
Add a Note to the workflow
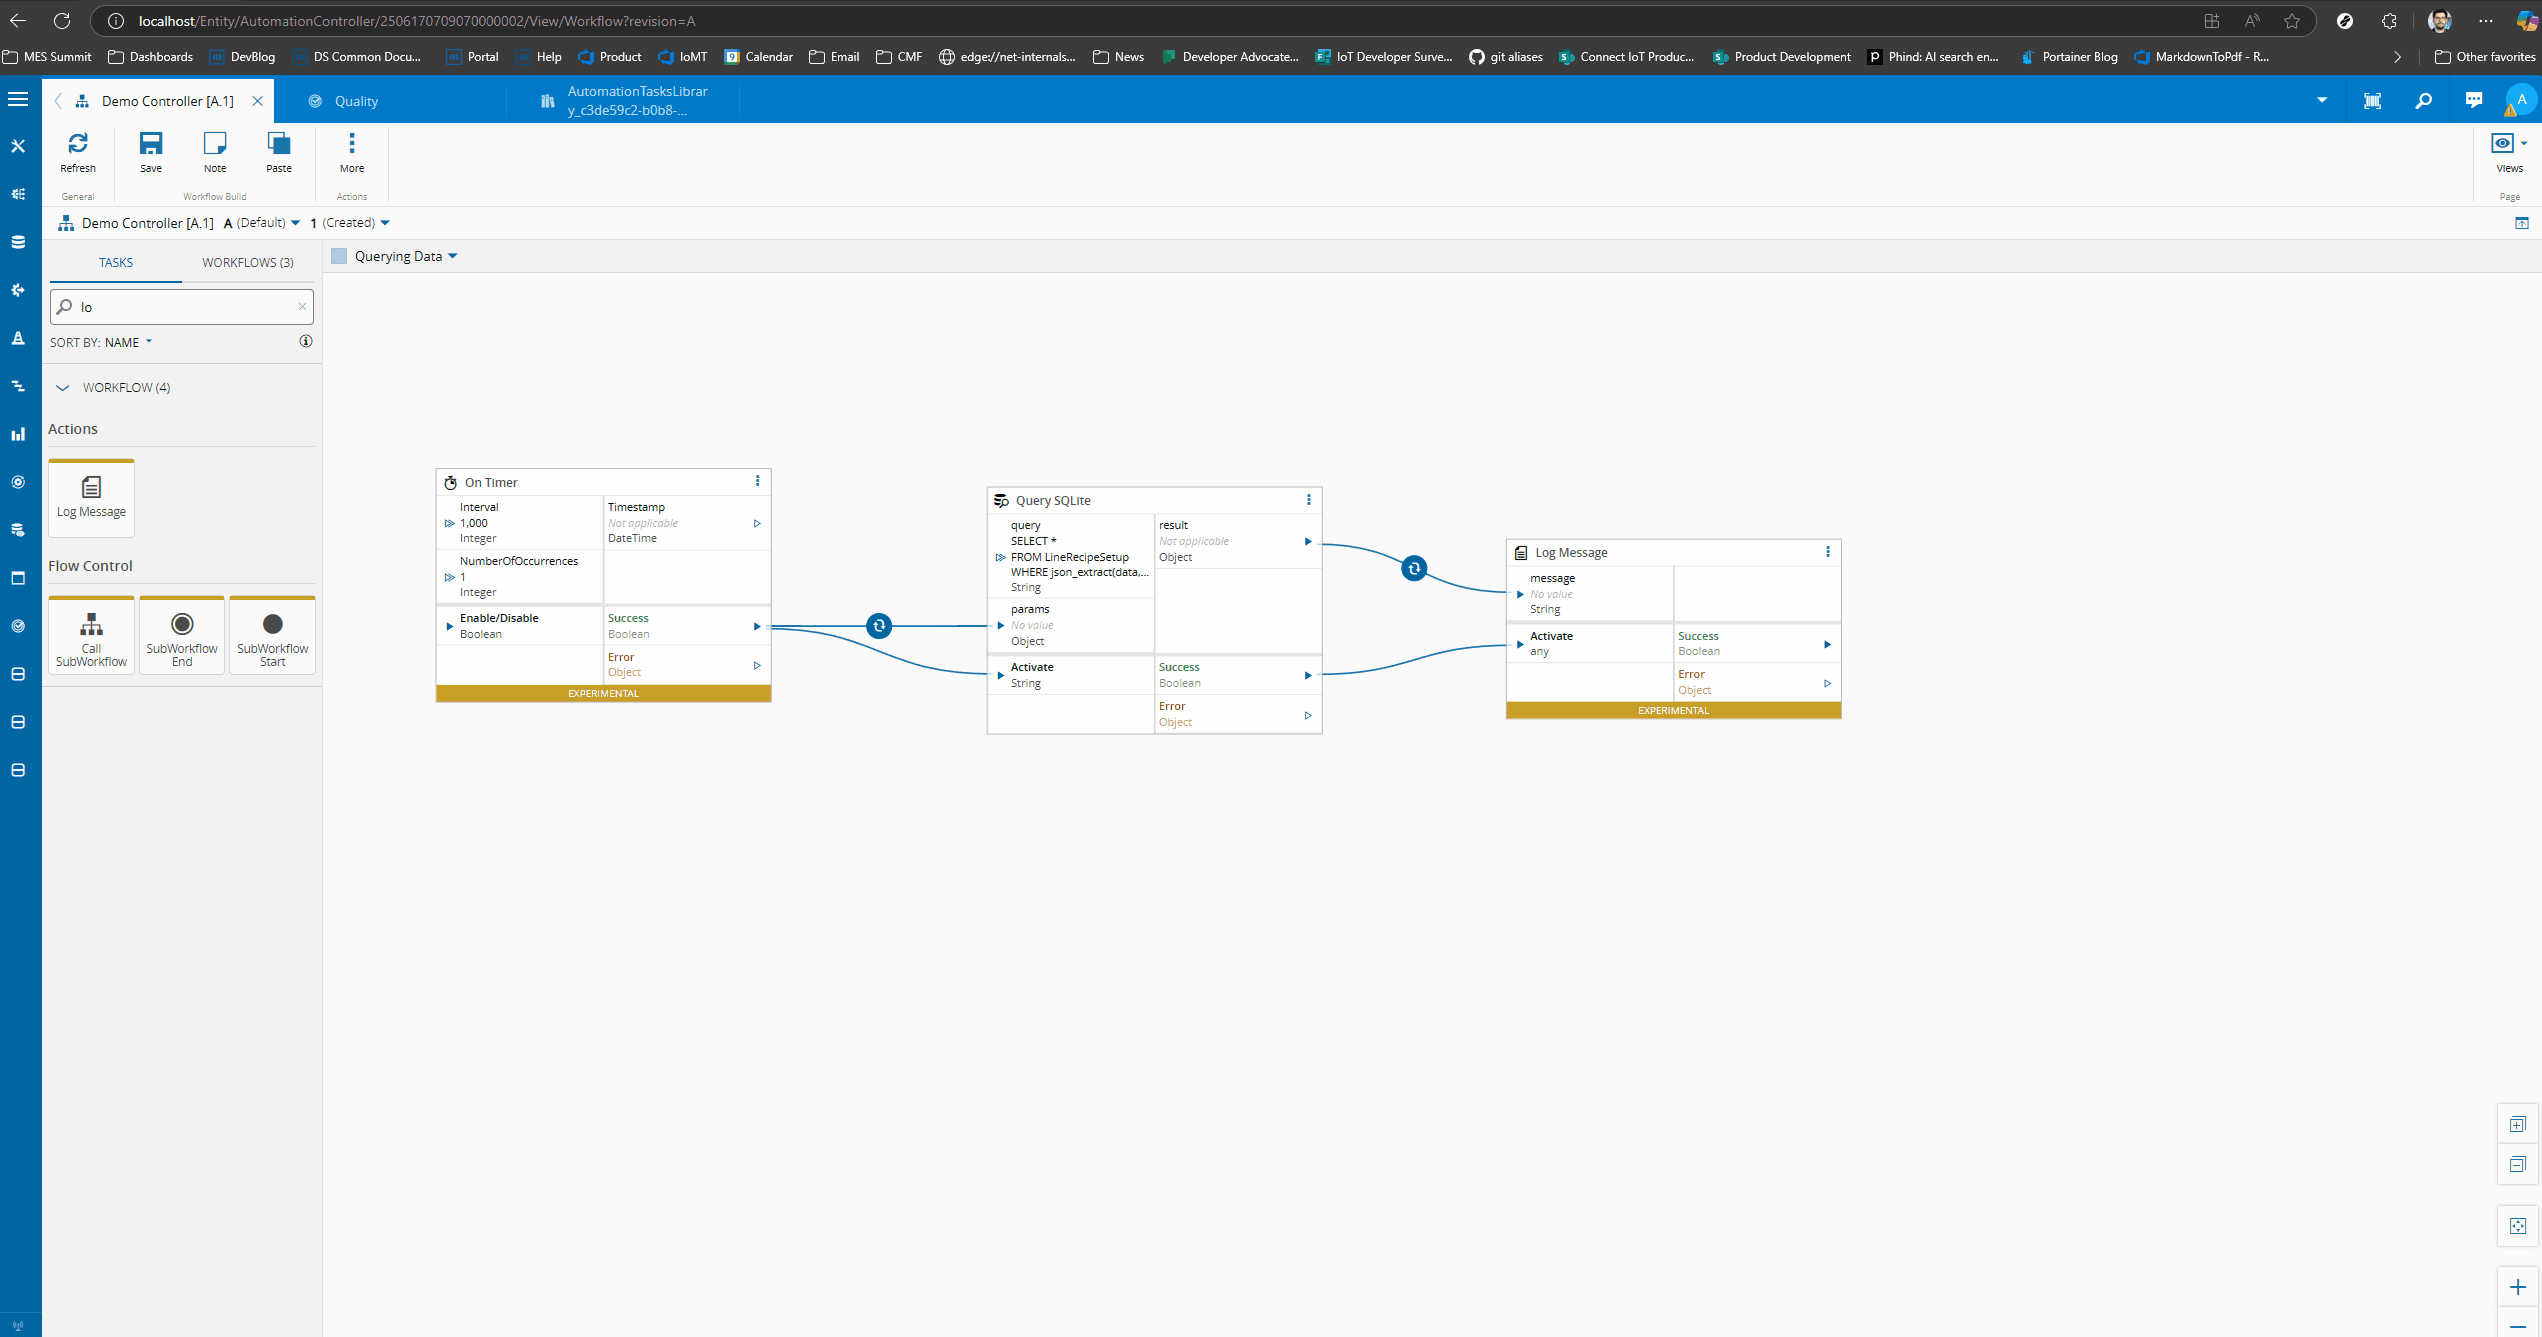(215, 152)
